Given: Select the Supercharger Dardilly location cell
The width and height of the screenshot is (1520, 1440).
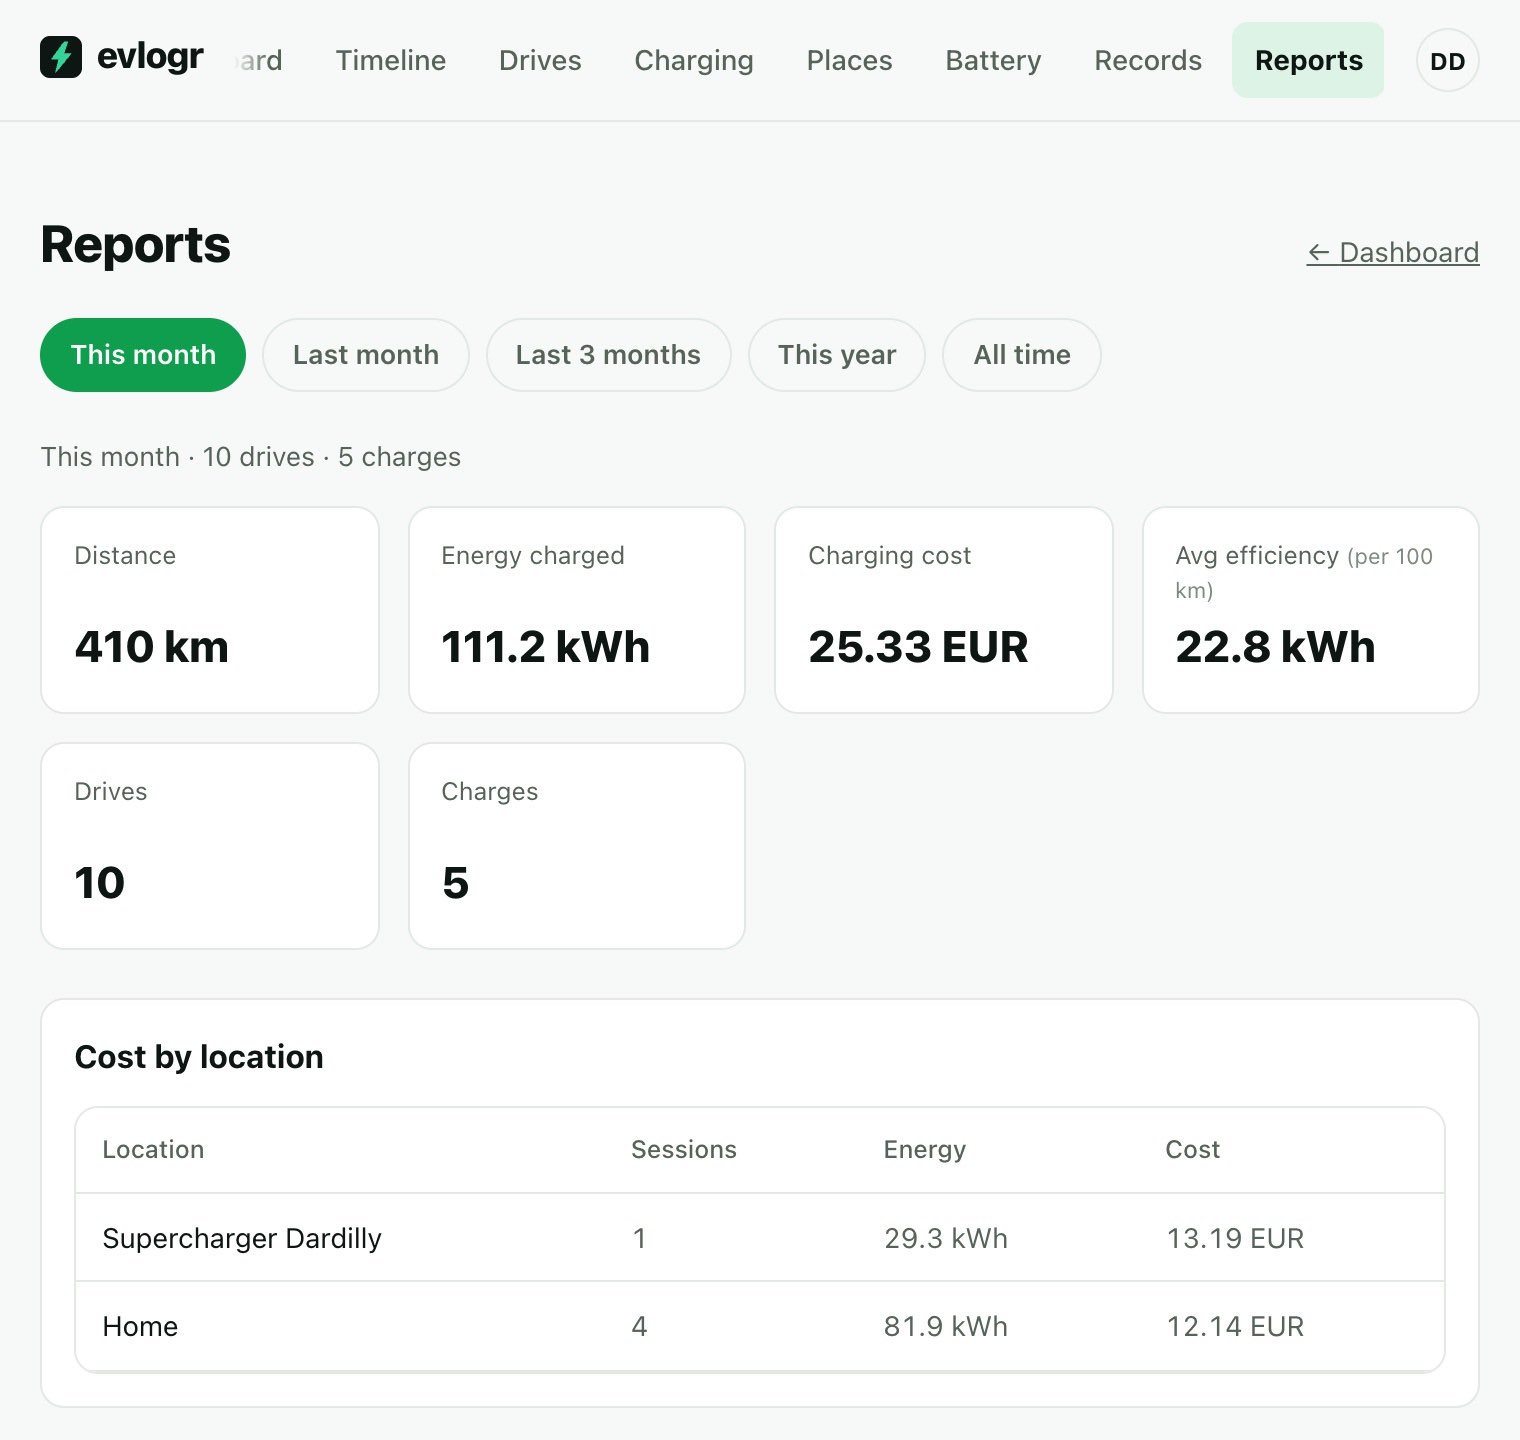Looking at the screenshot, I should point(242,1238).
